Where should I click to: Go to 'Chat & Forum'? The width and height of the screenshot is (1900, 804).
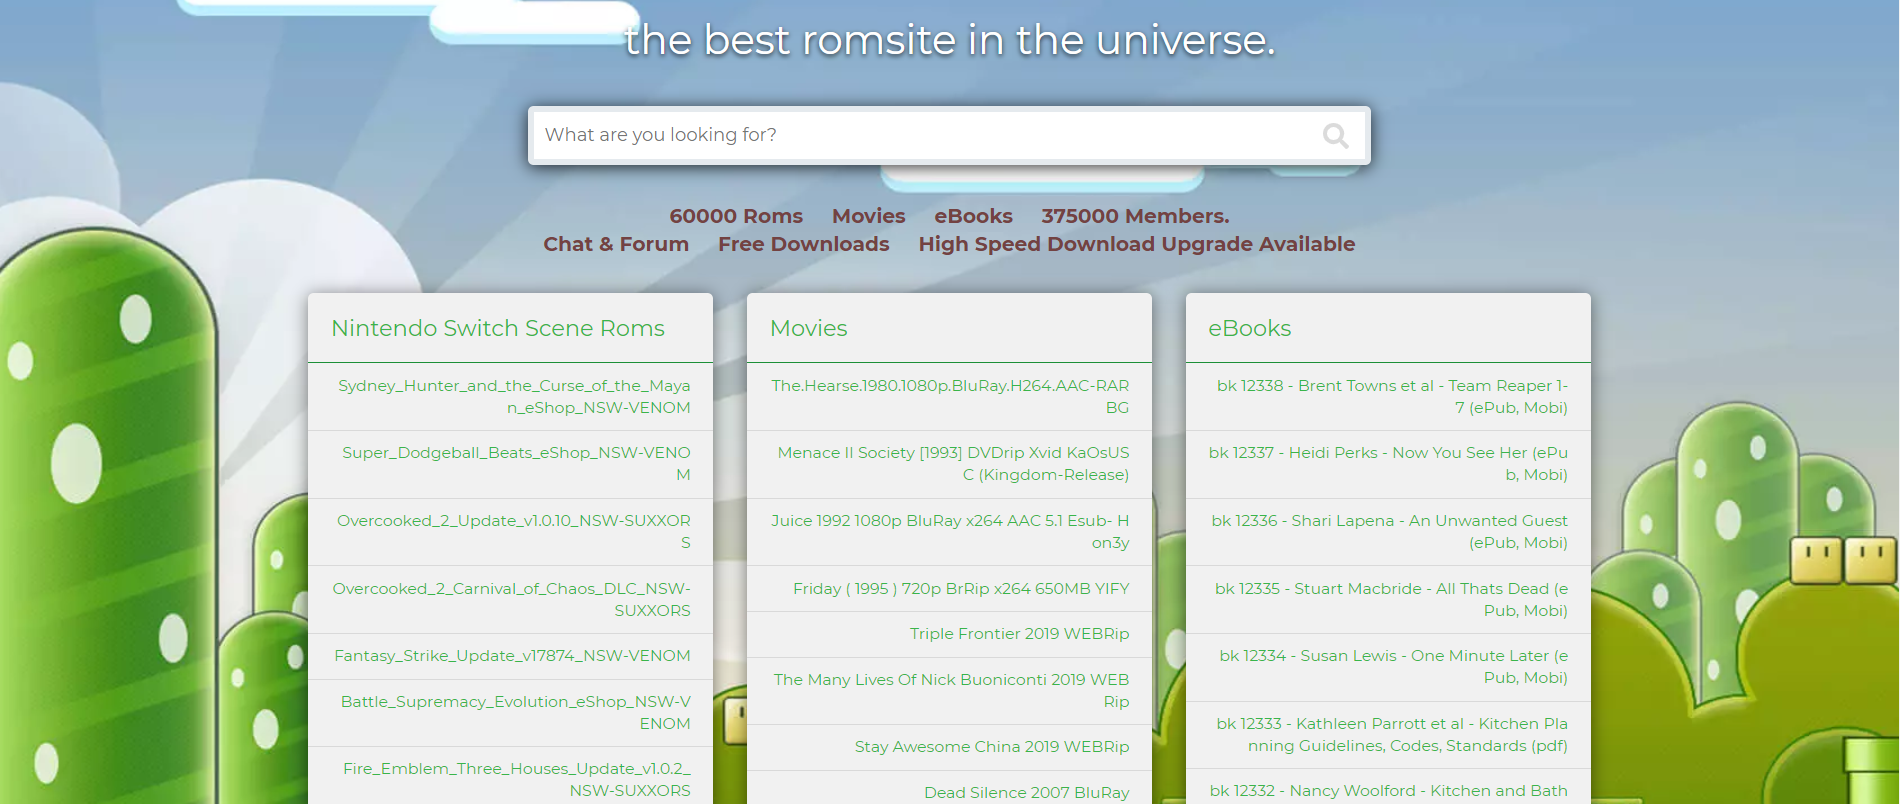(616, 244)
